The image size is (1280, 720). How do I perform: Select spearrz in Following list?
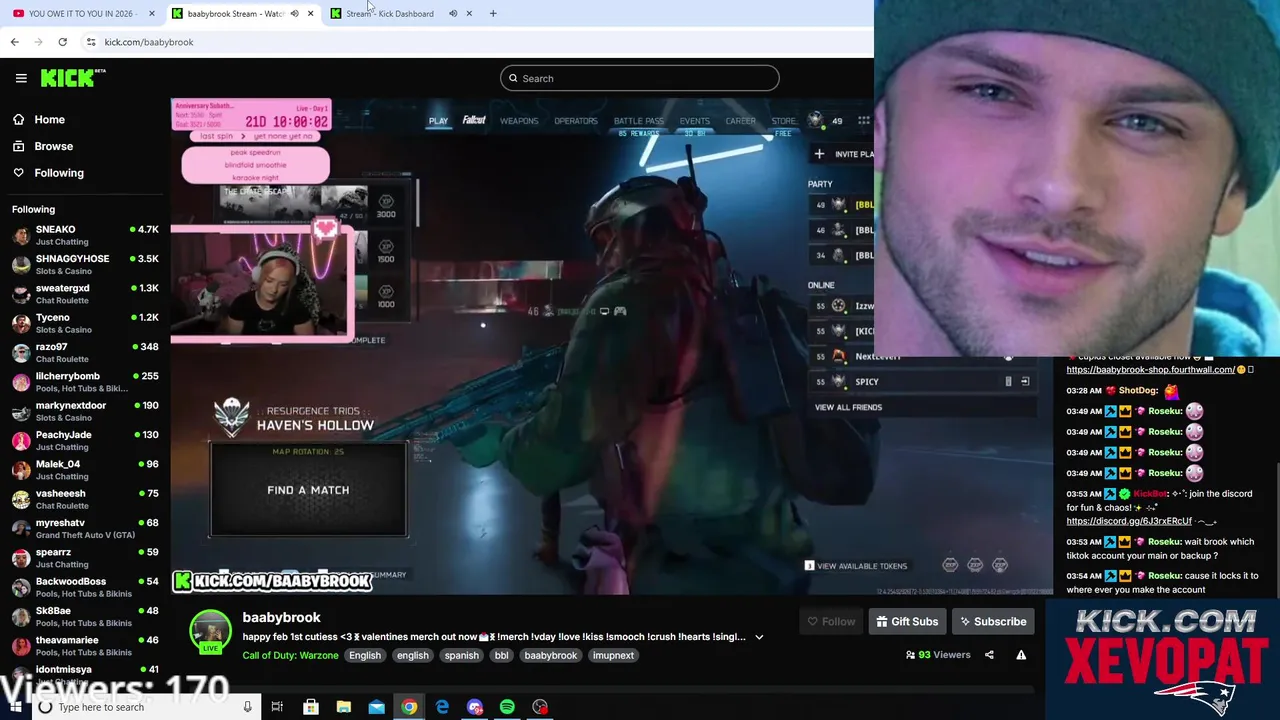click(x=85, y=558)
